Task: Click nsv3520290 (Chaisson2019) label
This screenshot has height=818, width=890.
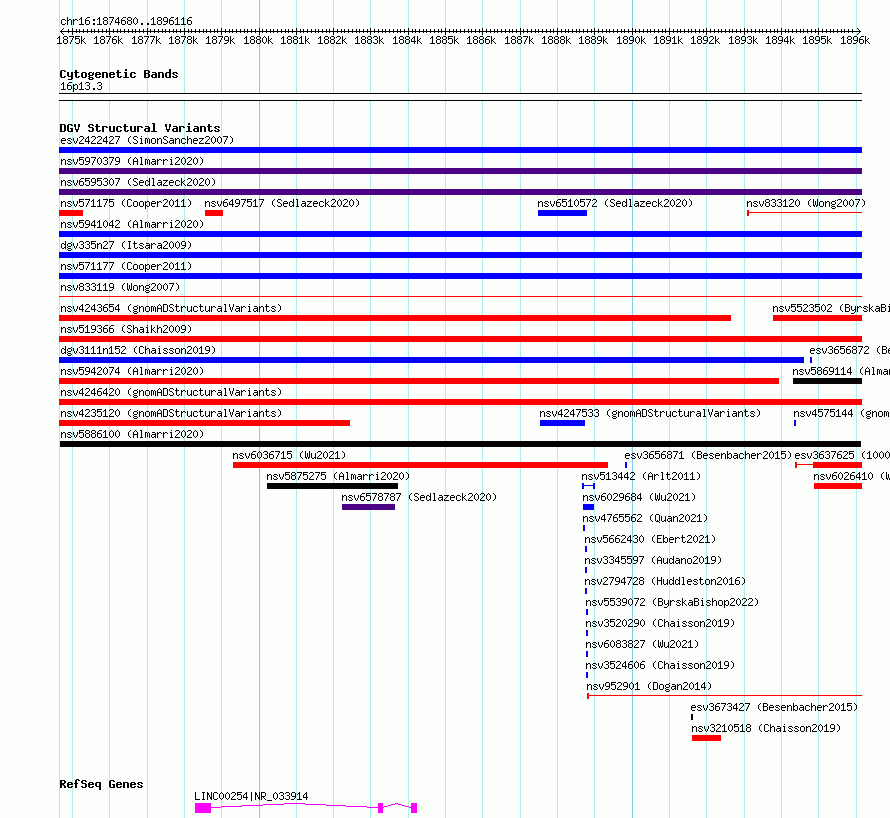Action: coord(660,623)
